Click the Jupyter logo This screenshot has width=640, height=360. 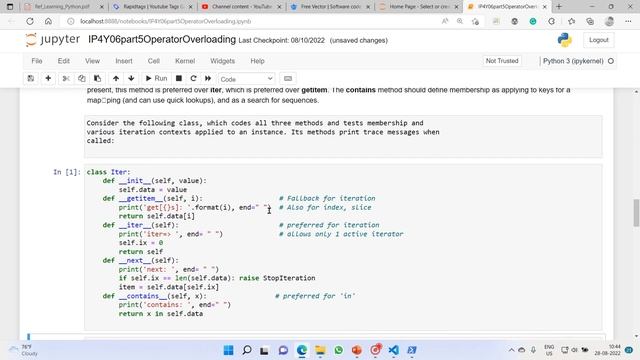tap(53, 40)
